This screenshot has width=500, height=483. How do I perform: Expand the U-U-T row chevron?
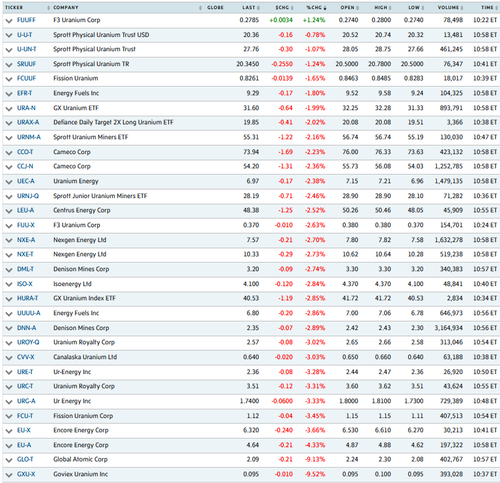pos(9,35)
